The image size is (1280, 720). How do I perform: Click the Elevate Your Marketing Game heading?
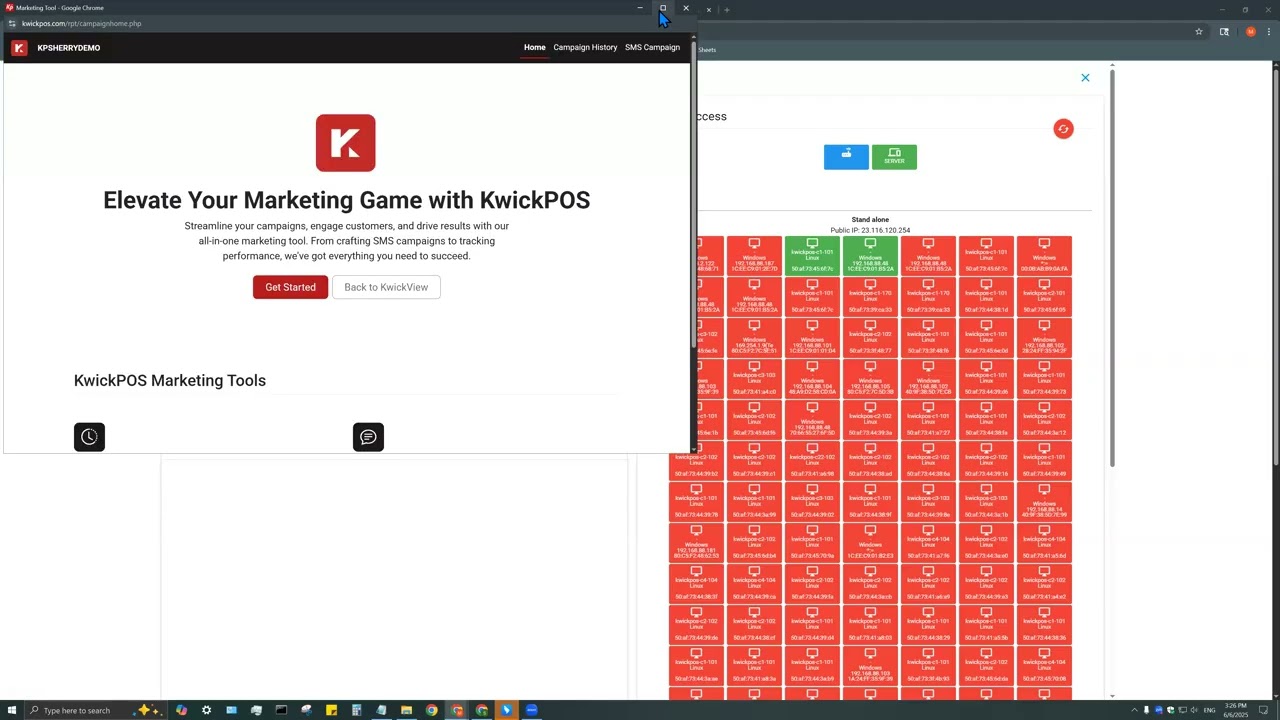346,200
